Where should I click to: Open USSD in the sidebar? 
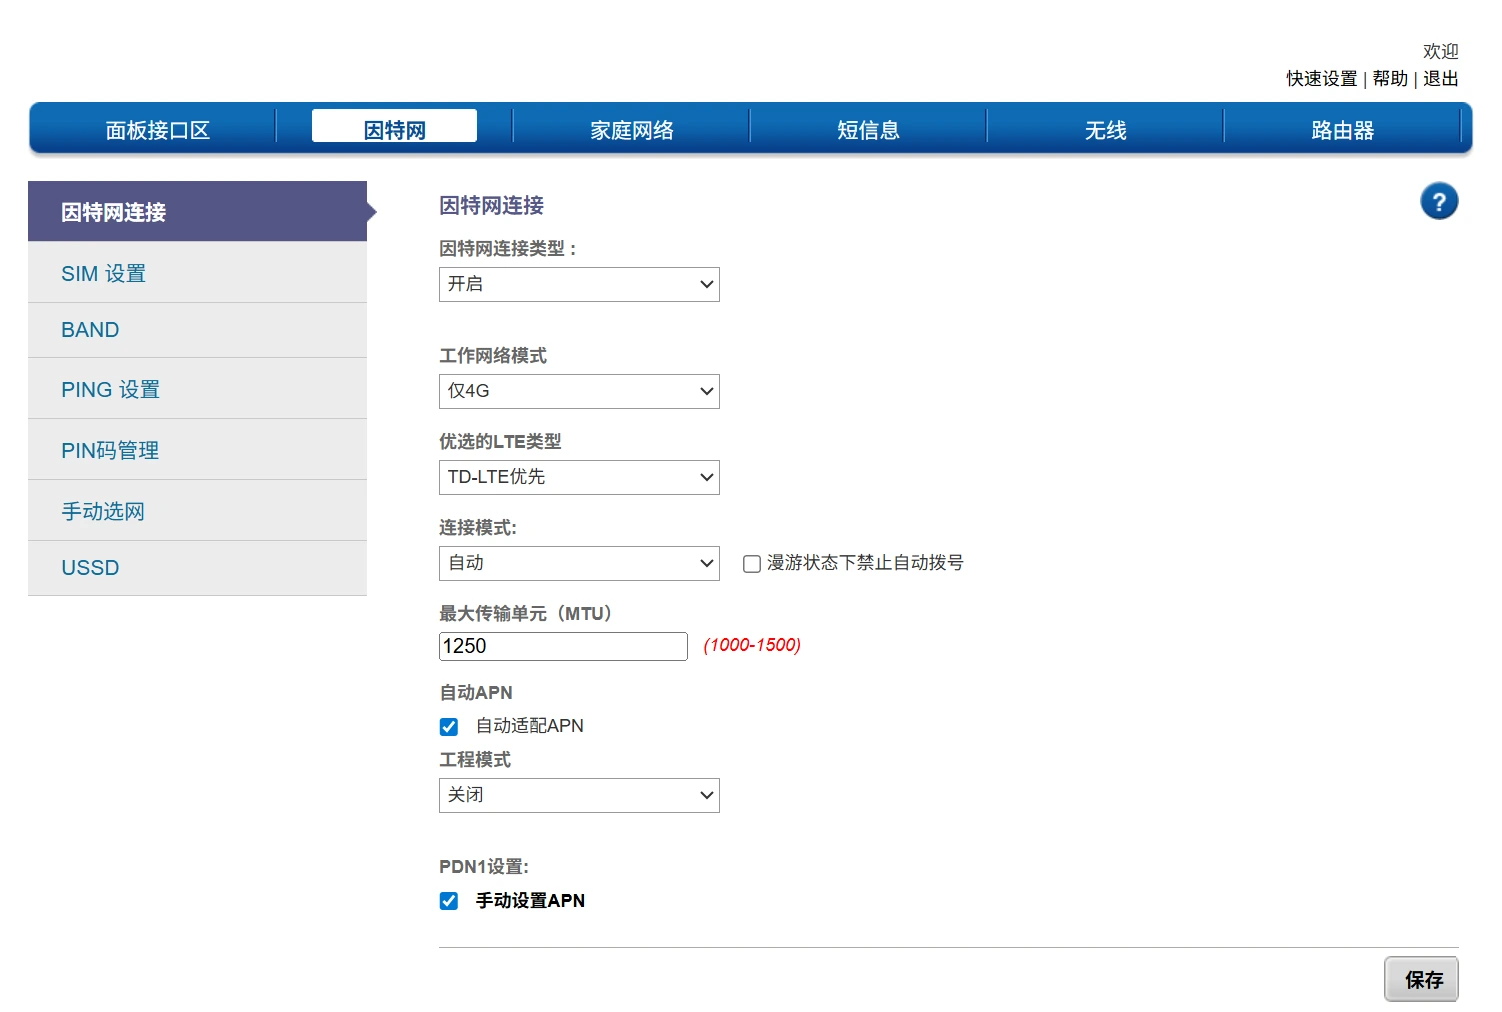[197, 568]
